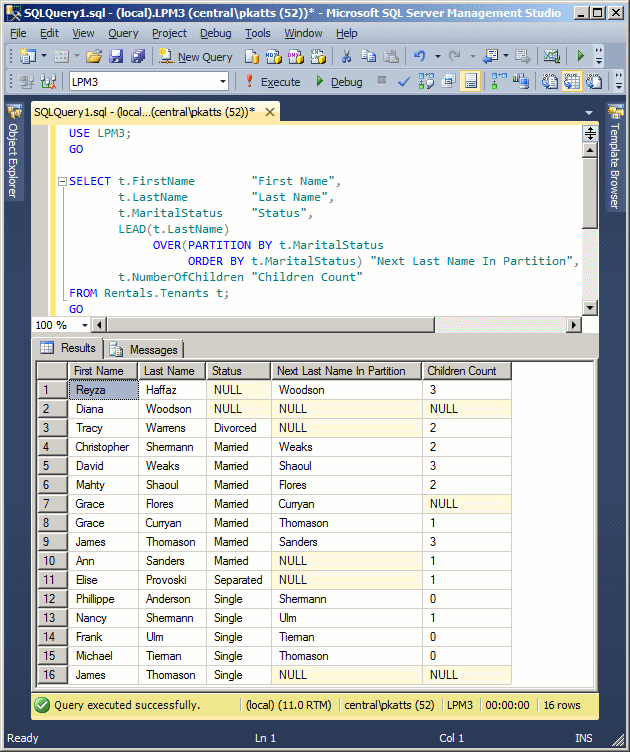Open the File menu
This screenshot has height=752, width=630.
[x=18, y=33]
